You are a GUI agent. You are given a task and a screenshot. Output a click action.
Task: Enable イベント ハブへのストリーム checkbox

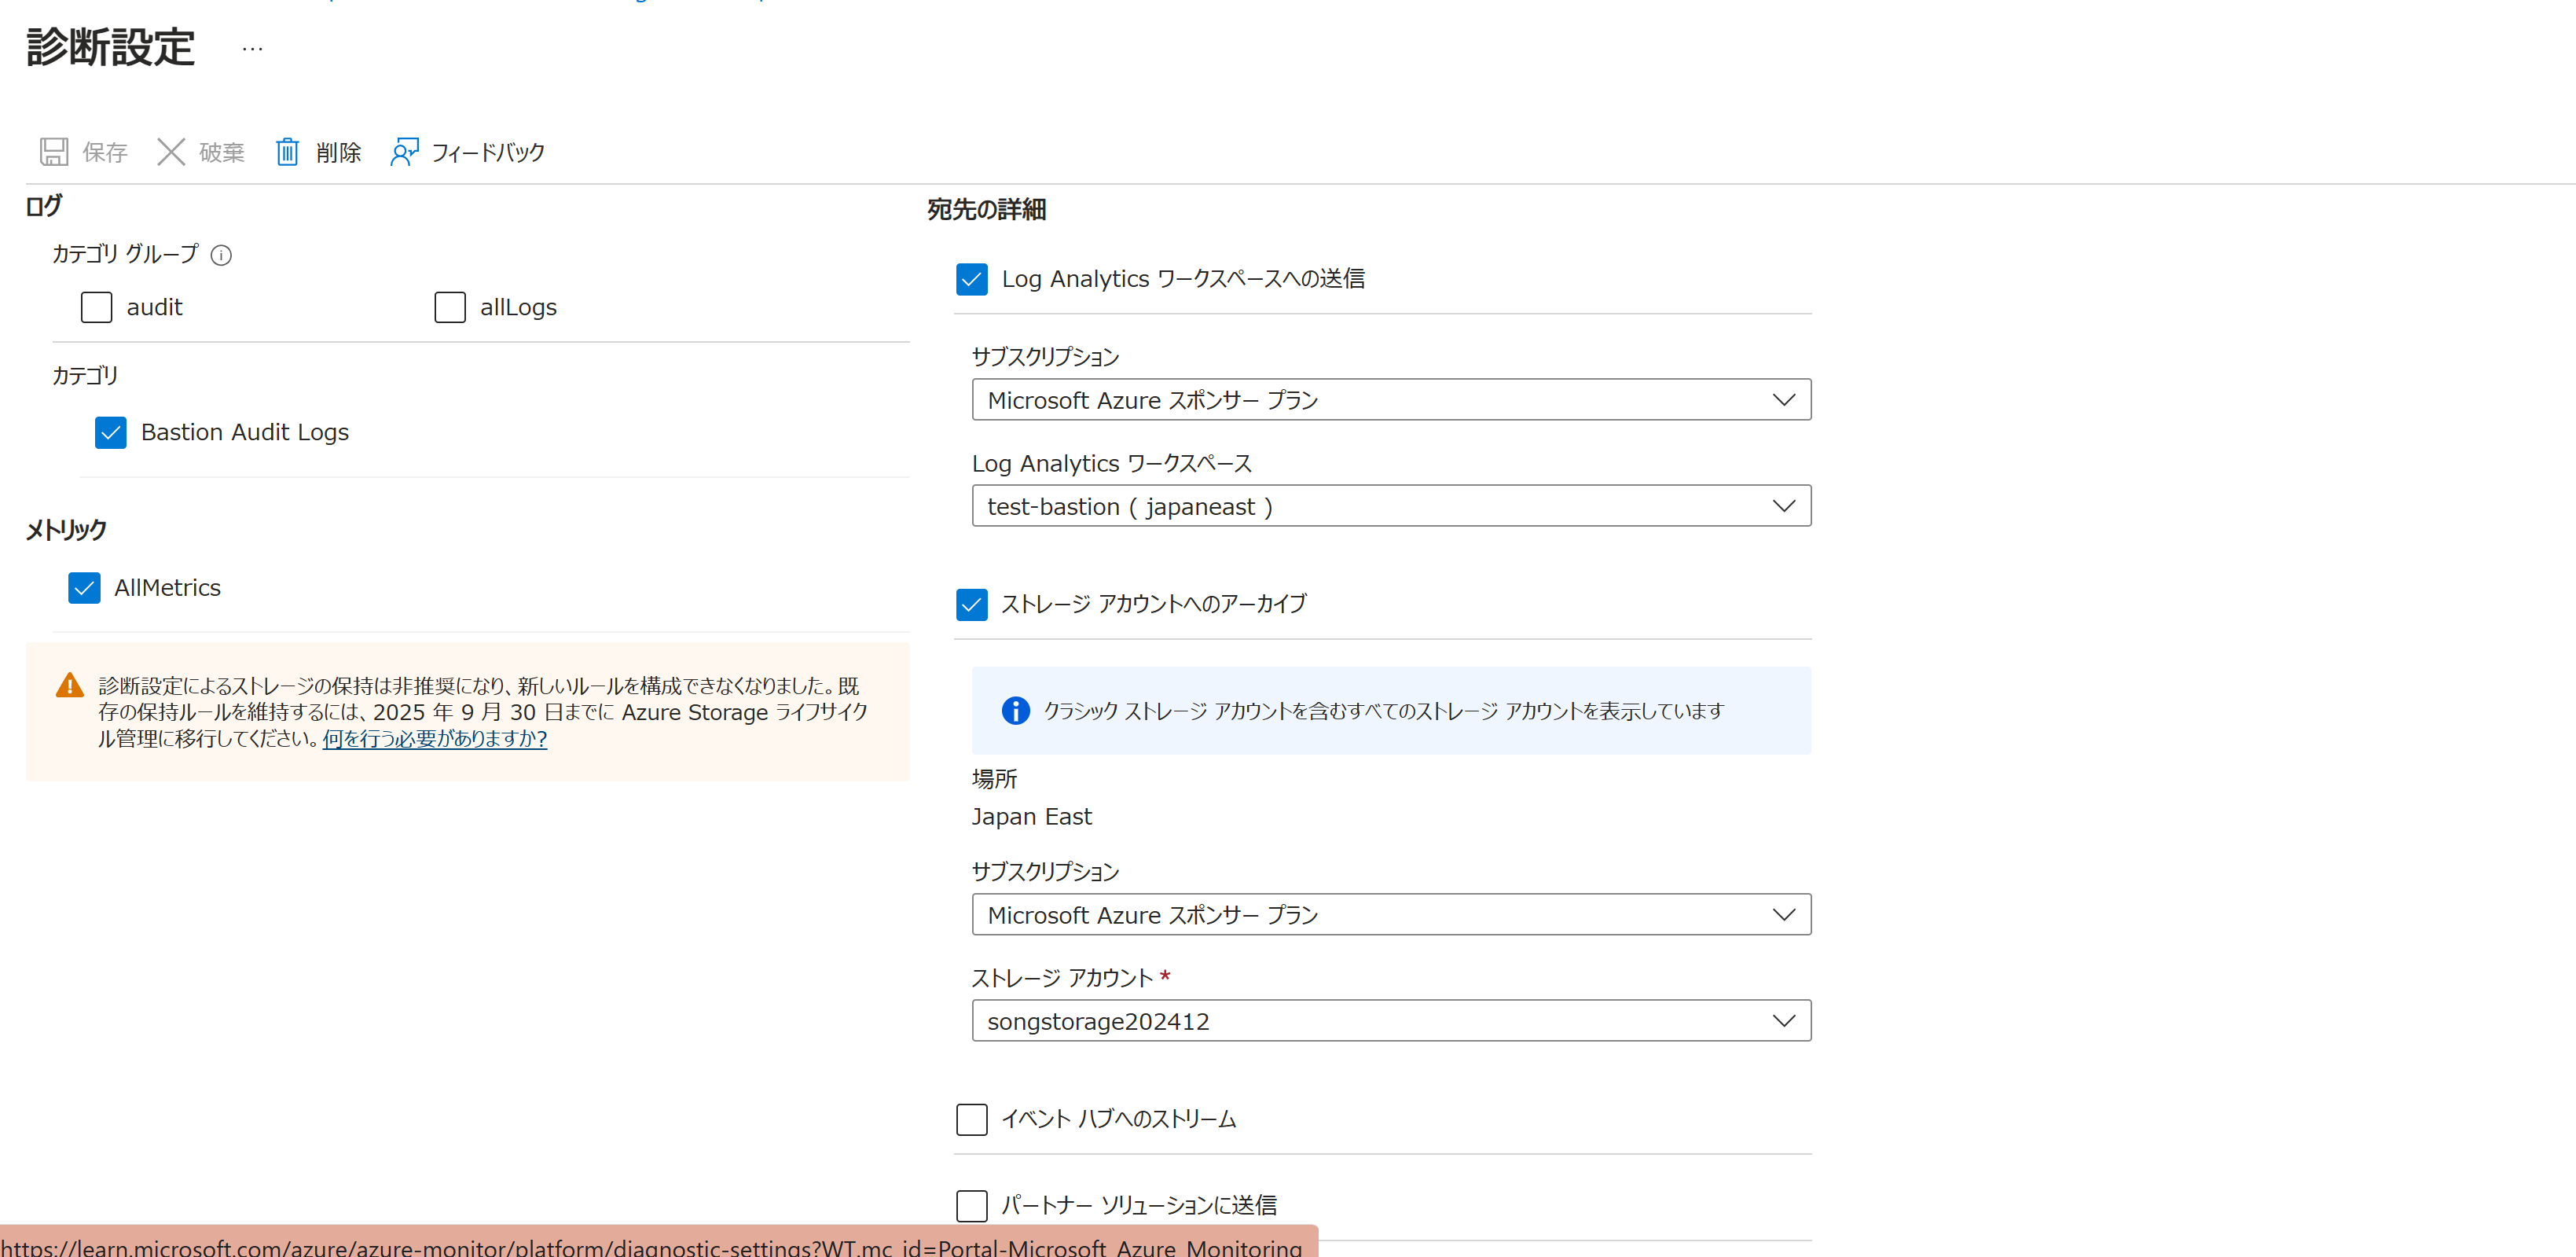(x=971, y=1119)
